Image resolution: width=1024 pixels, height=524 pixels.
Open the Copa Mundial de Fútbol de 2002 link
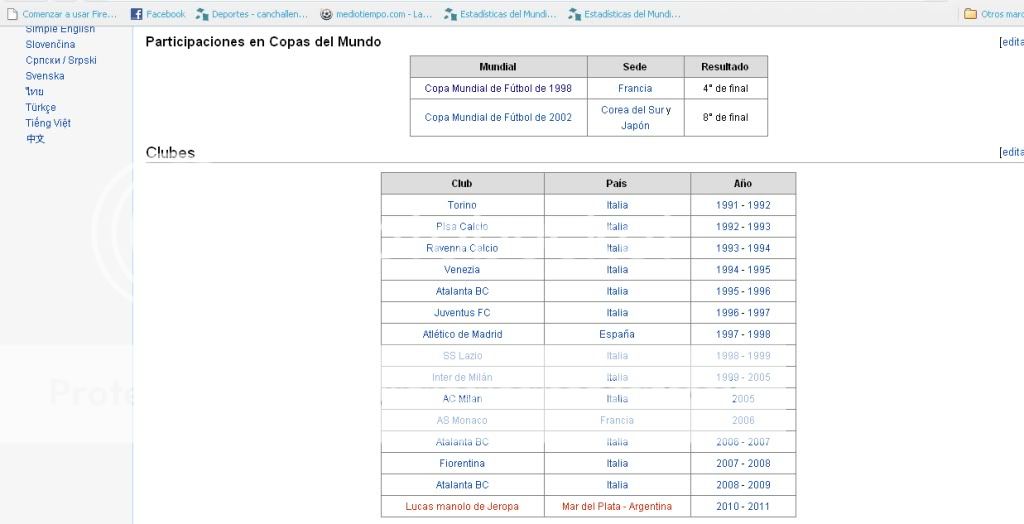(x=498, y=118)
